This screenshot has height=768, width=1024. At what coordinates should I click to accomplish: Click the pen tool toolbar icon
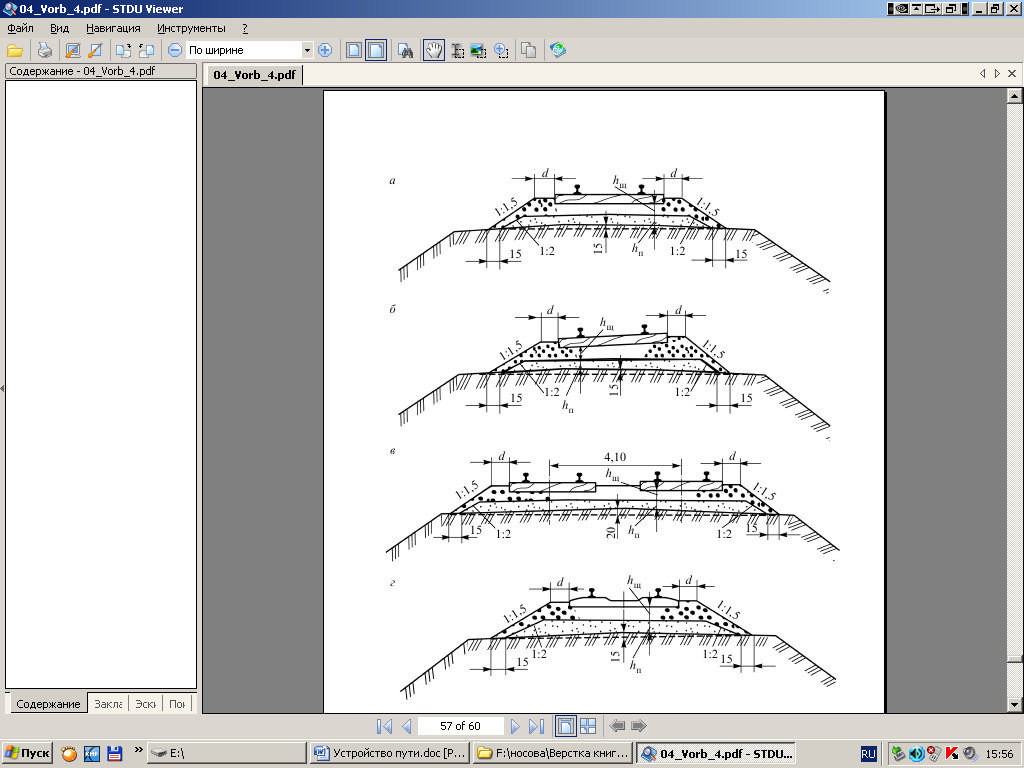(x=95, y=50)
